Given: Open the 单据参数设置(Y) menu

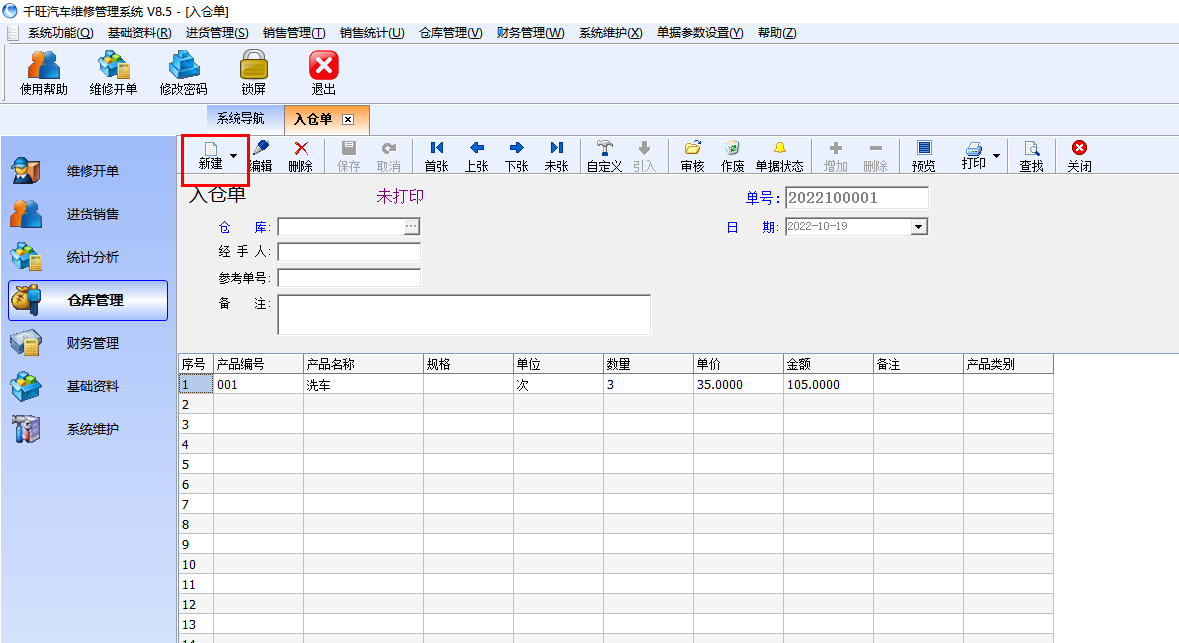Looking at the screenshot, I should [x=700, y=33].
